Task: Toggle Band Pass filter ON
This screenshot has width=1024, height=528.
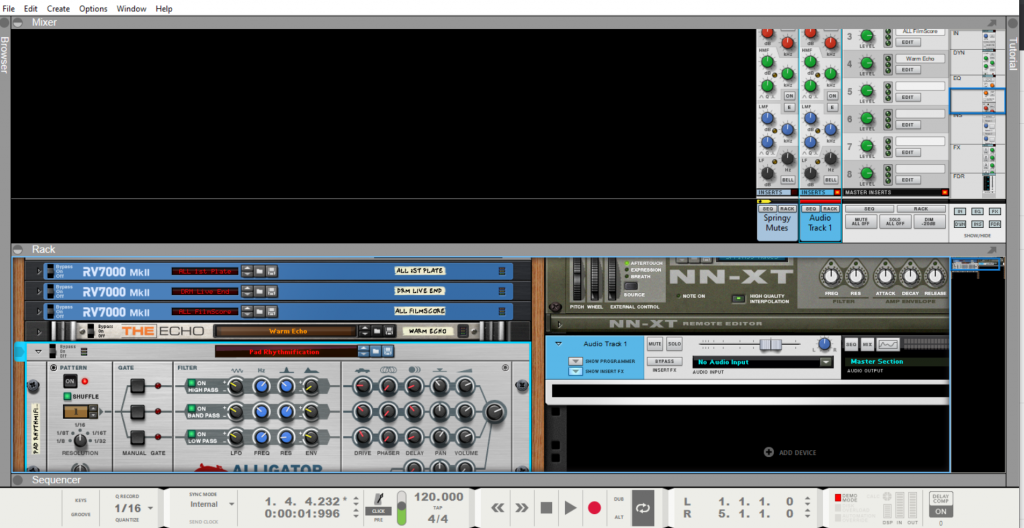Action: [x=192, y=409]
